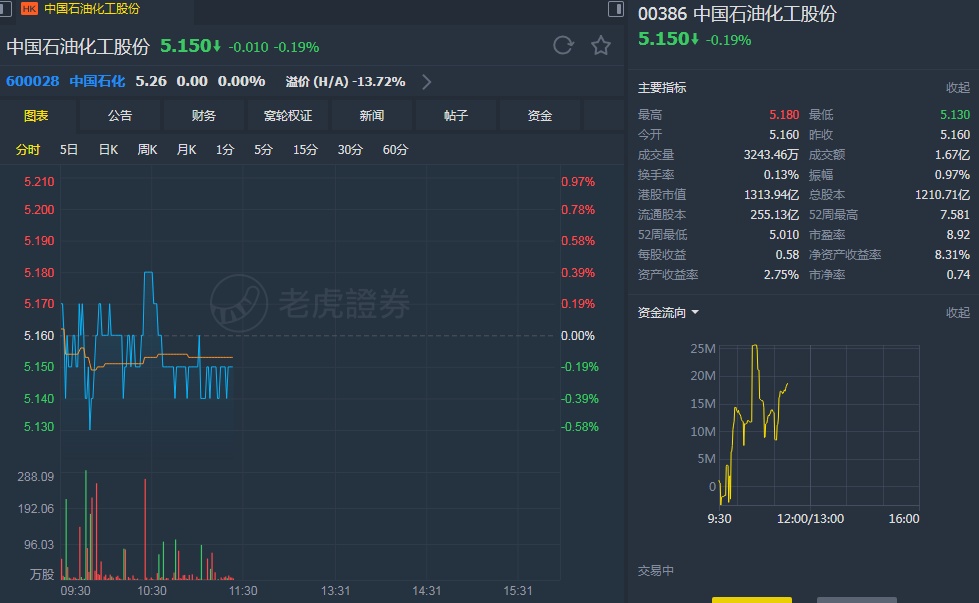Select the 60分 chart interval
Image resolution: width=979 pixels, height=603 pixels.
[x=395, y=150]
